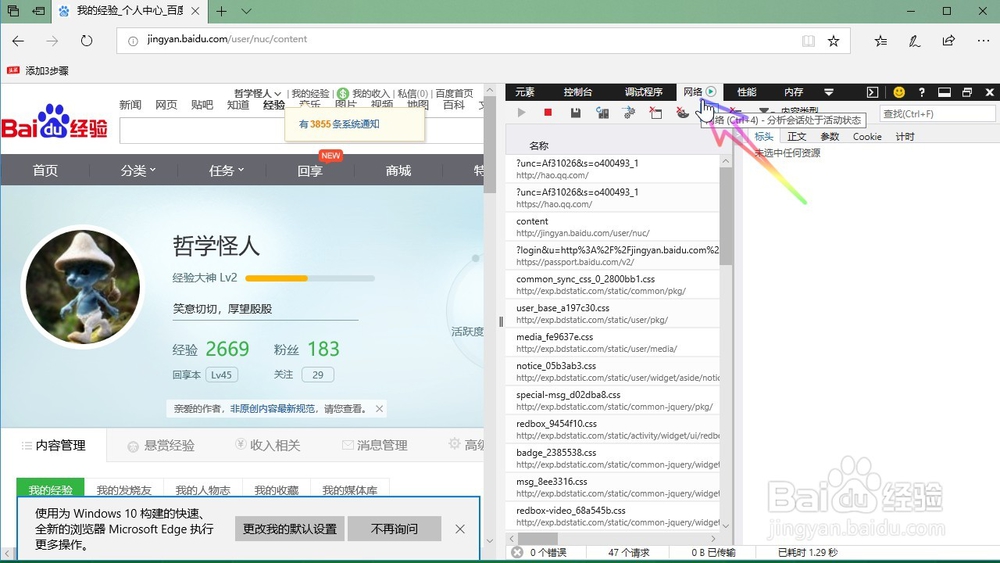The height and width of the screenshot is (563, 1000).
Task: Open the 非原创内容最新规范 link
Action: [x=272, y=409]
